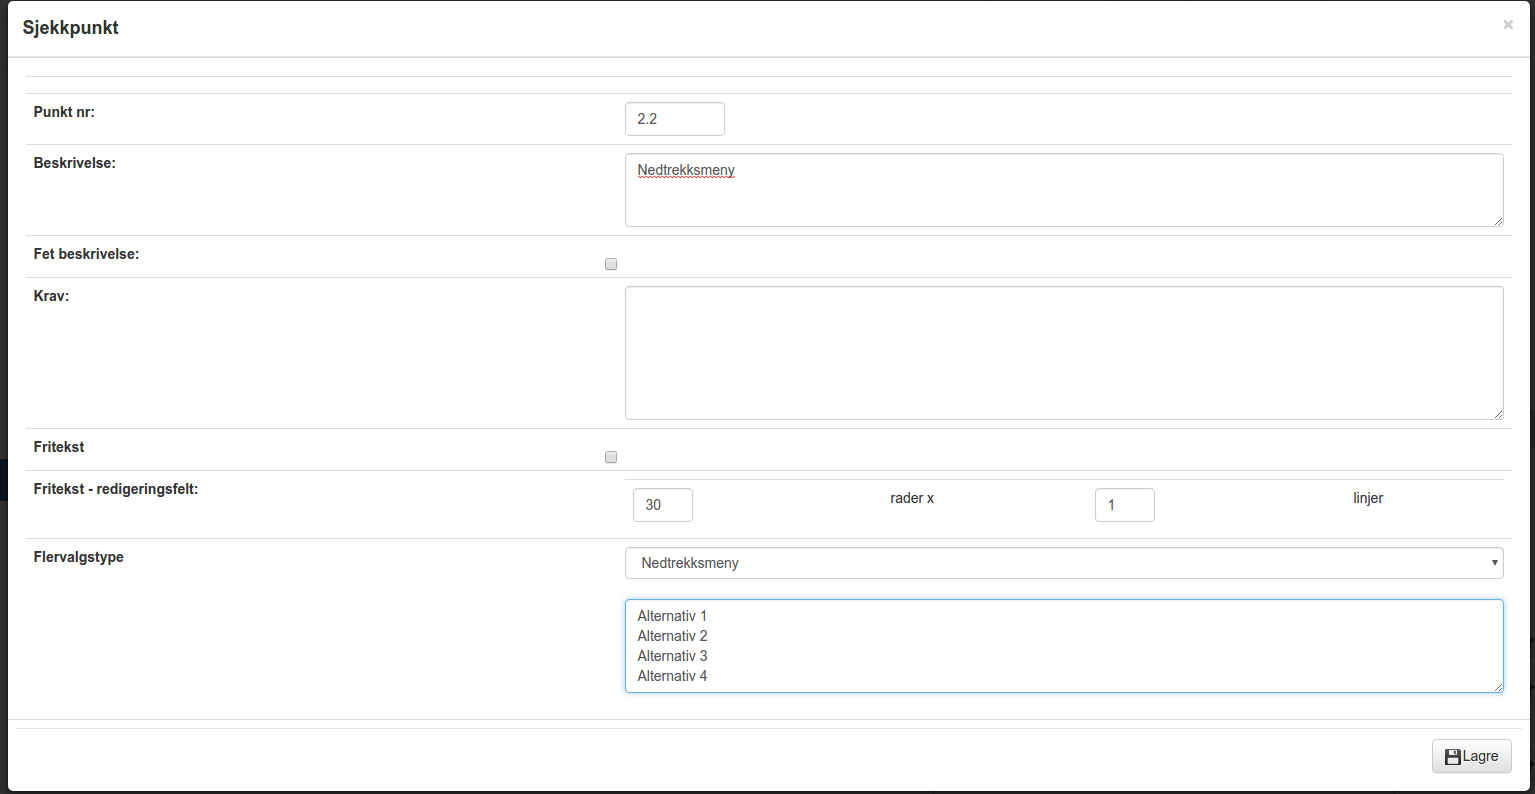Select the linjer field showing 1

(1124, 505)
